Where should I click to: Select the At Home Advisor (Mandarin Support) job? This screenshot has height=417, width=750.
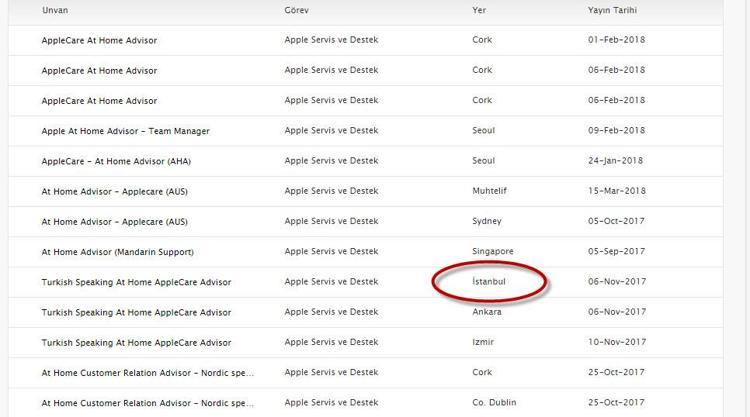(117, 252)
